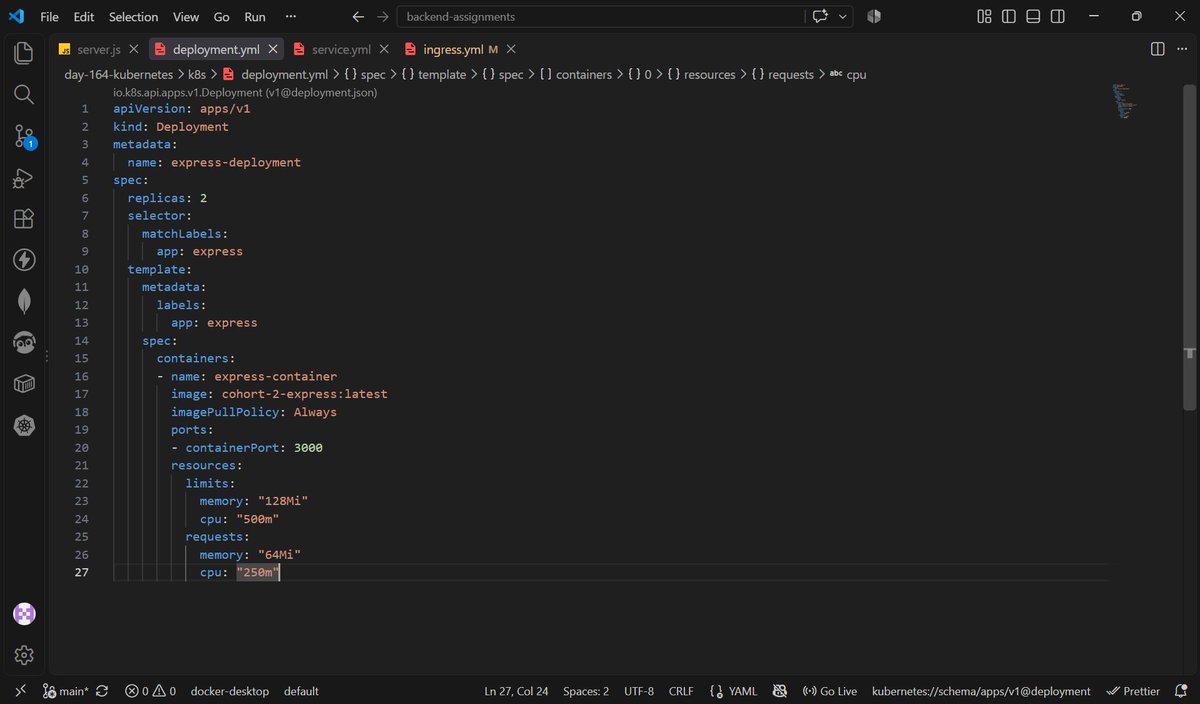The height and width of the screenshot is (704, 1200).
Task: Open the Extensions view
Action: point(24,219)
